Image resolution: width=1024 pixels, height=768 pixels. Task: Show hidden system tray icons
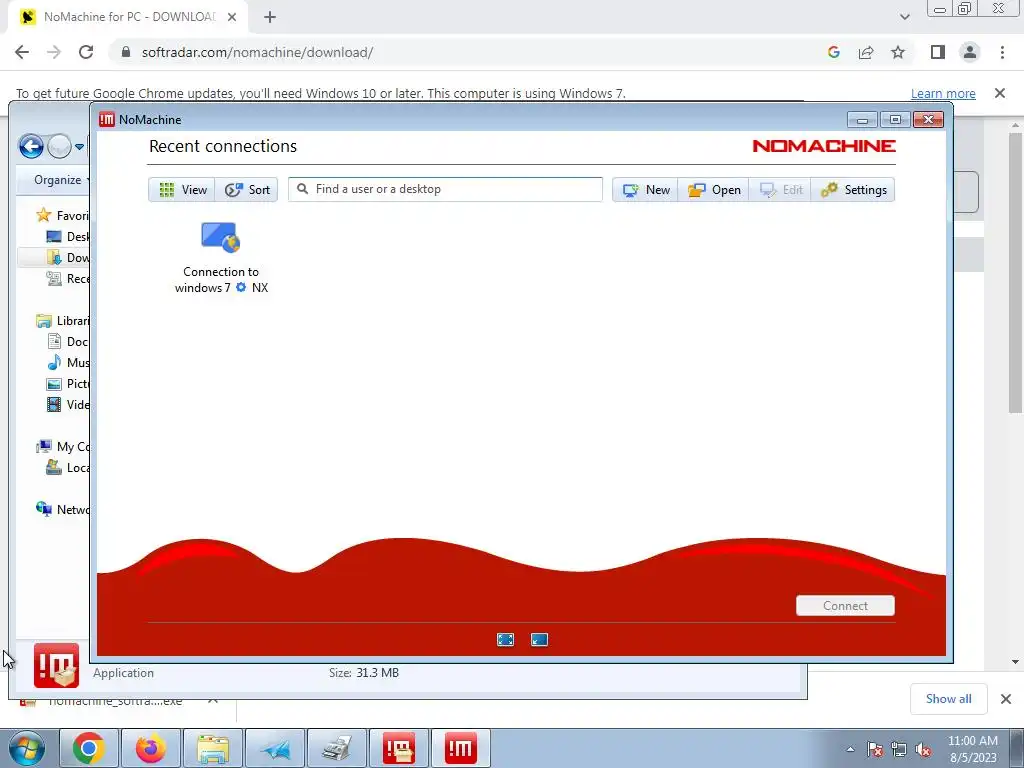pyautogui.click(x=850, y=749)
